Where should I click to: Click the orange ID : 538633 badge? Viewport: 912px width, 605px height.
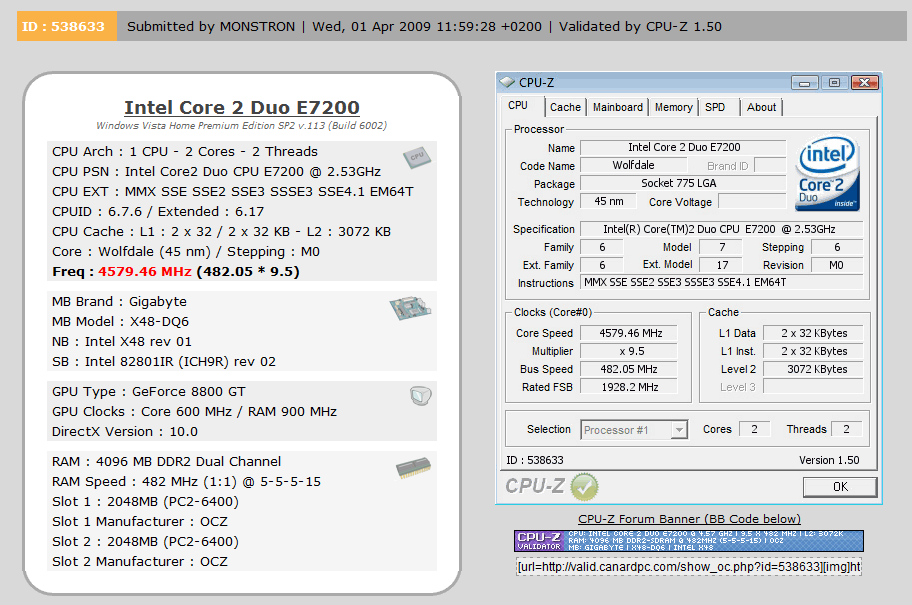coord(66,26)
